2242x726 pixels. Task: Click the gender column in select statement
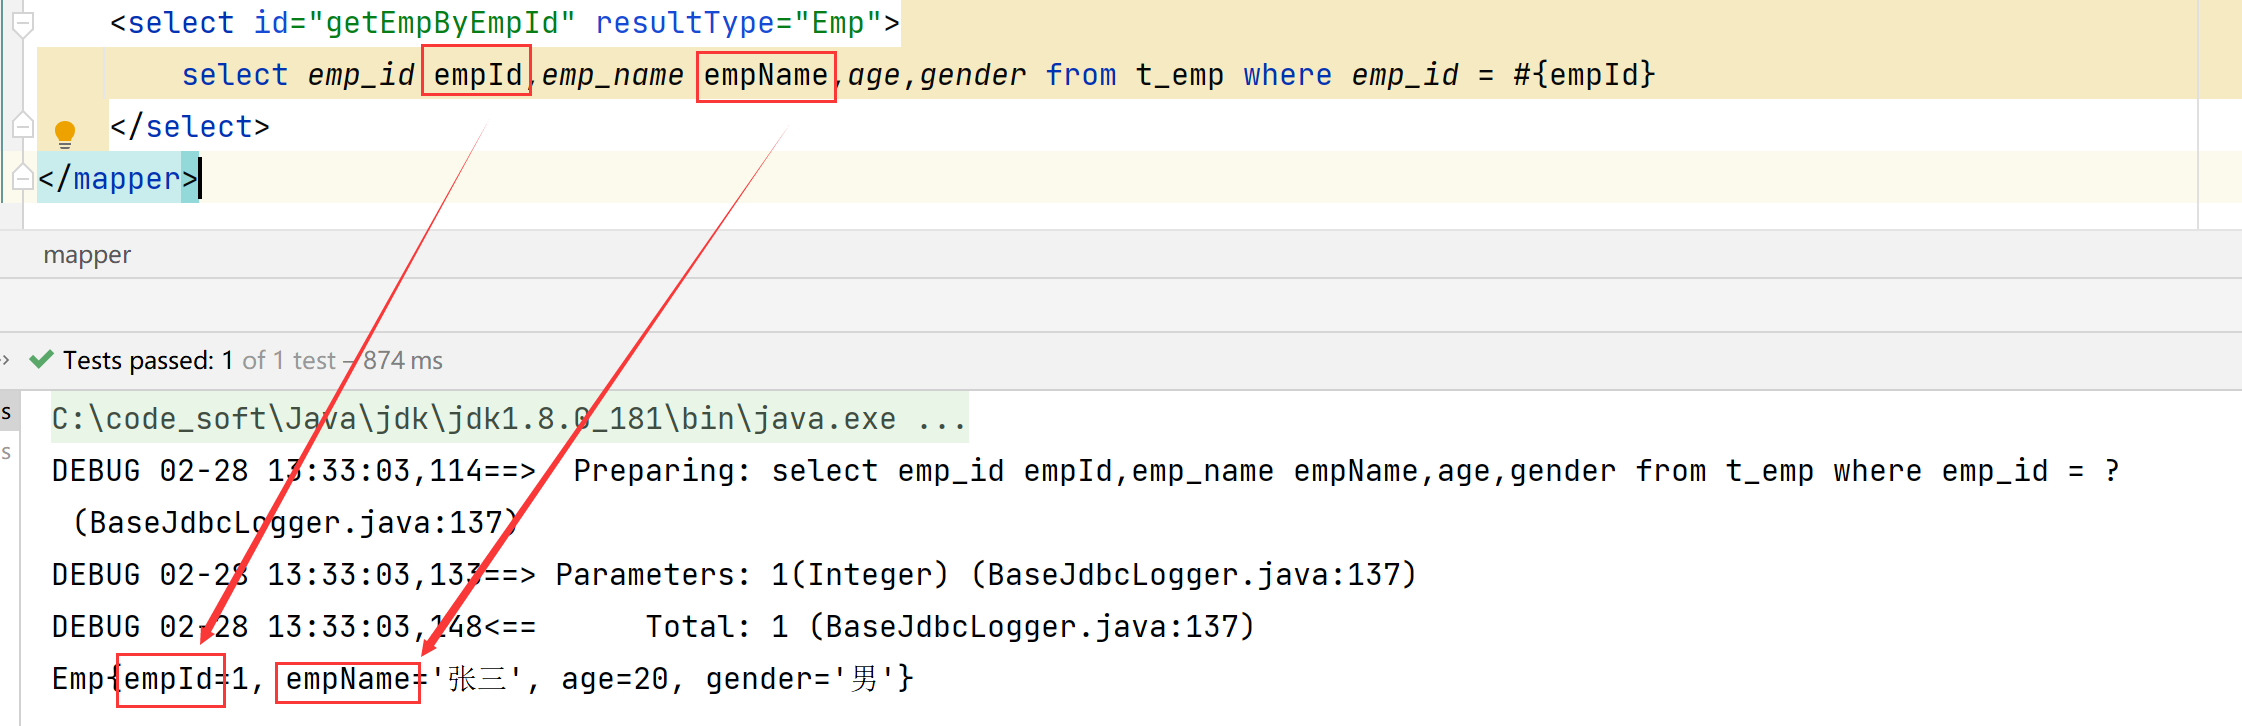pos(973,75)
